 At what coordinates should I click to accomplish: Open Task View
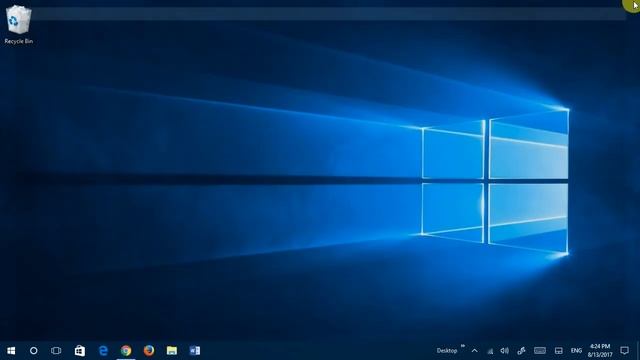coord(56,351)
